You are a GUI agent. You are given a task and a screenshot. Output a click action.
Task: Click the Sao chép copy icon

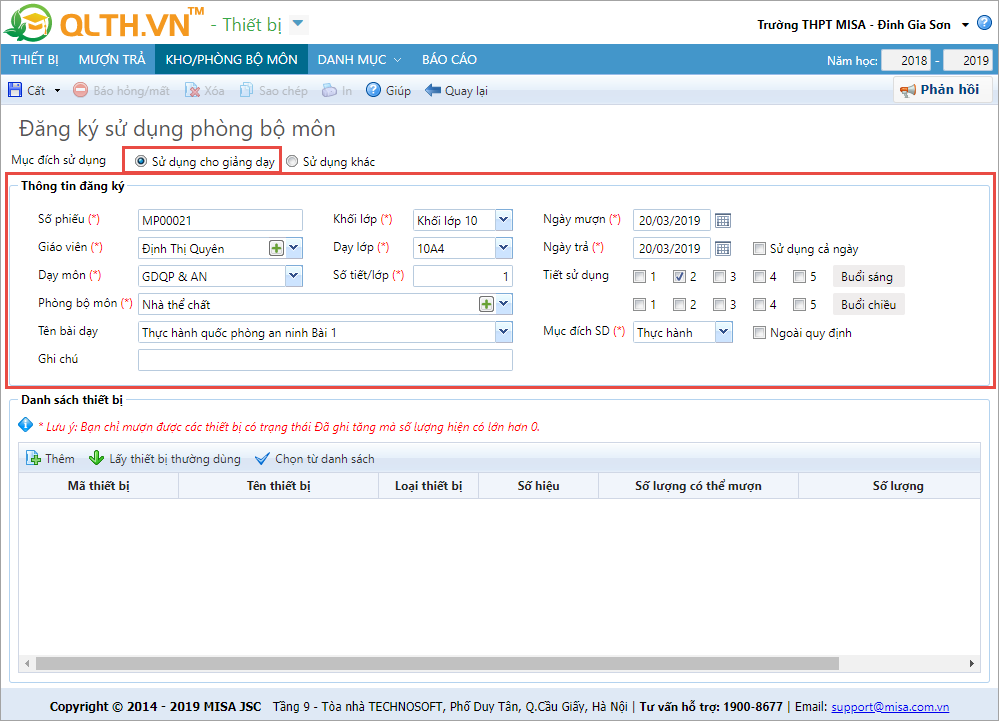click(246, 90)
